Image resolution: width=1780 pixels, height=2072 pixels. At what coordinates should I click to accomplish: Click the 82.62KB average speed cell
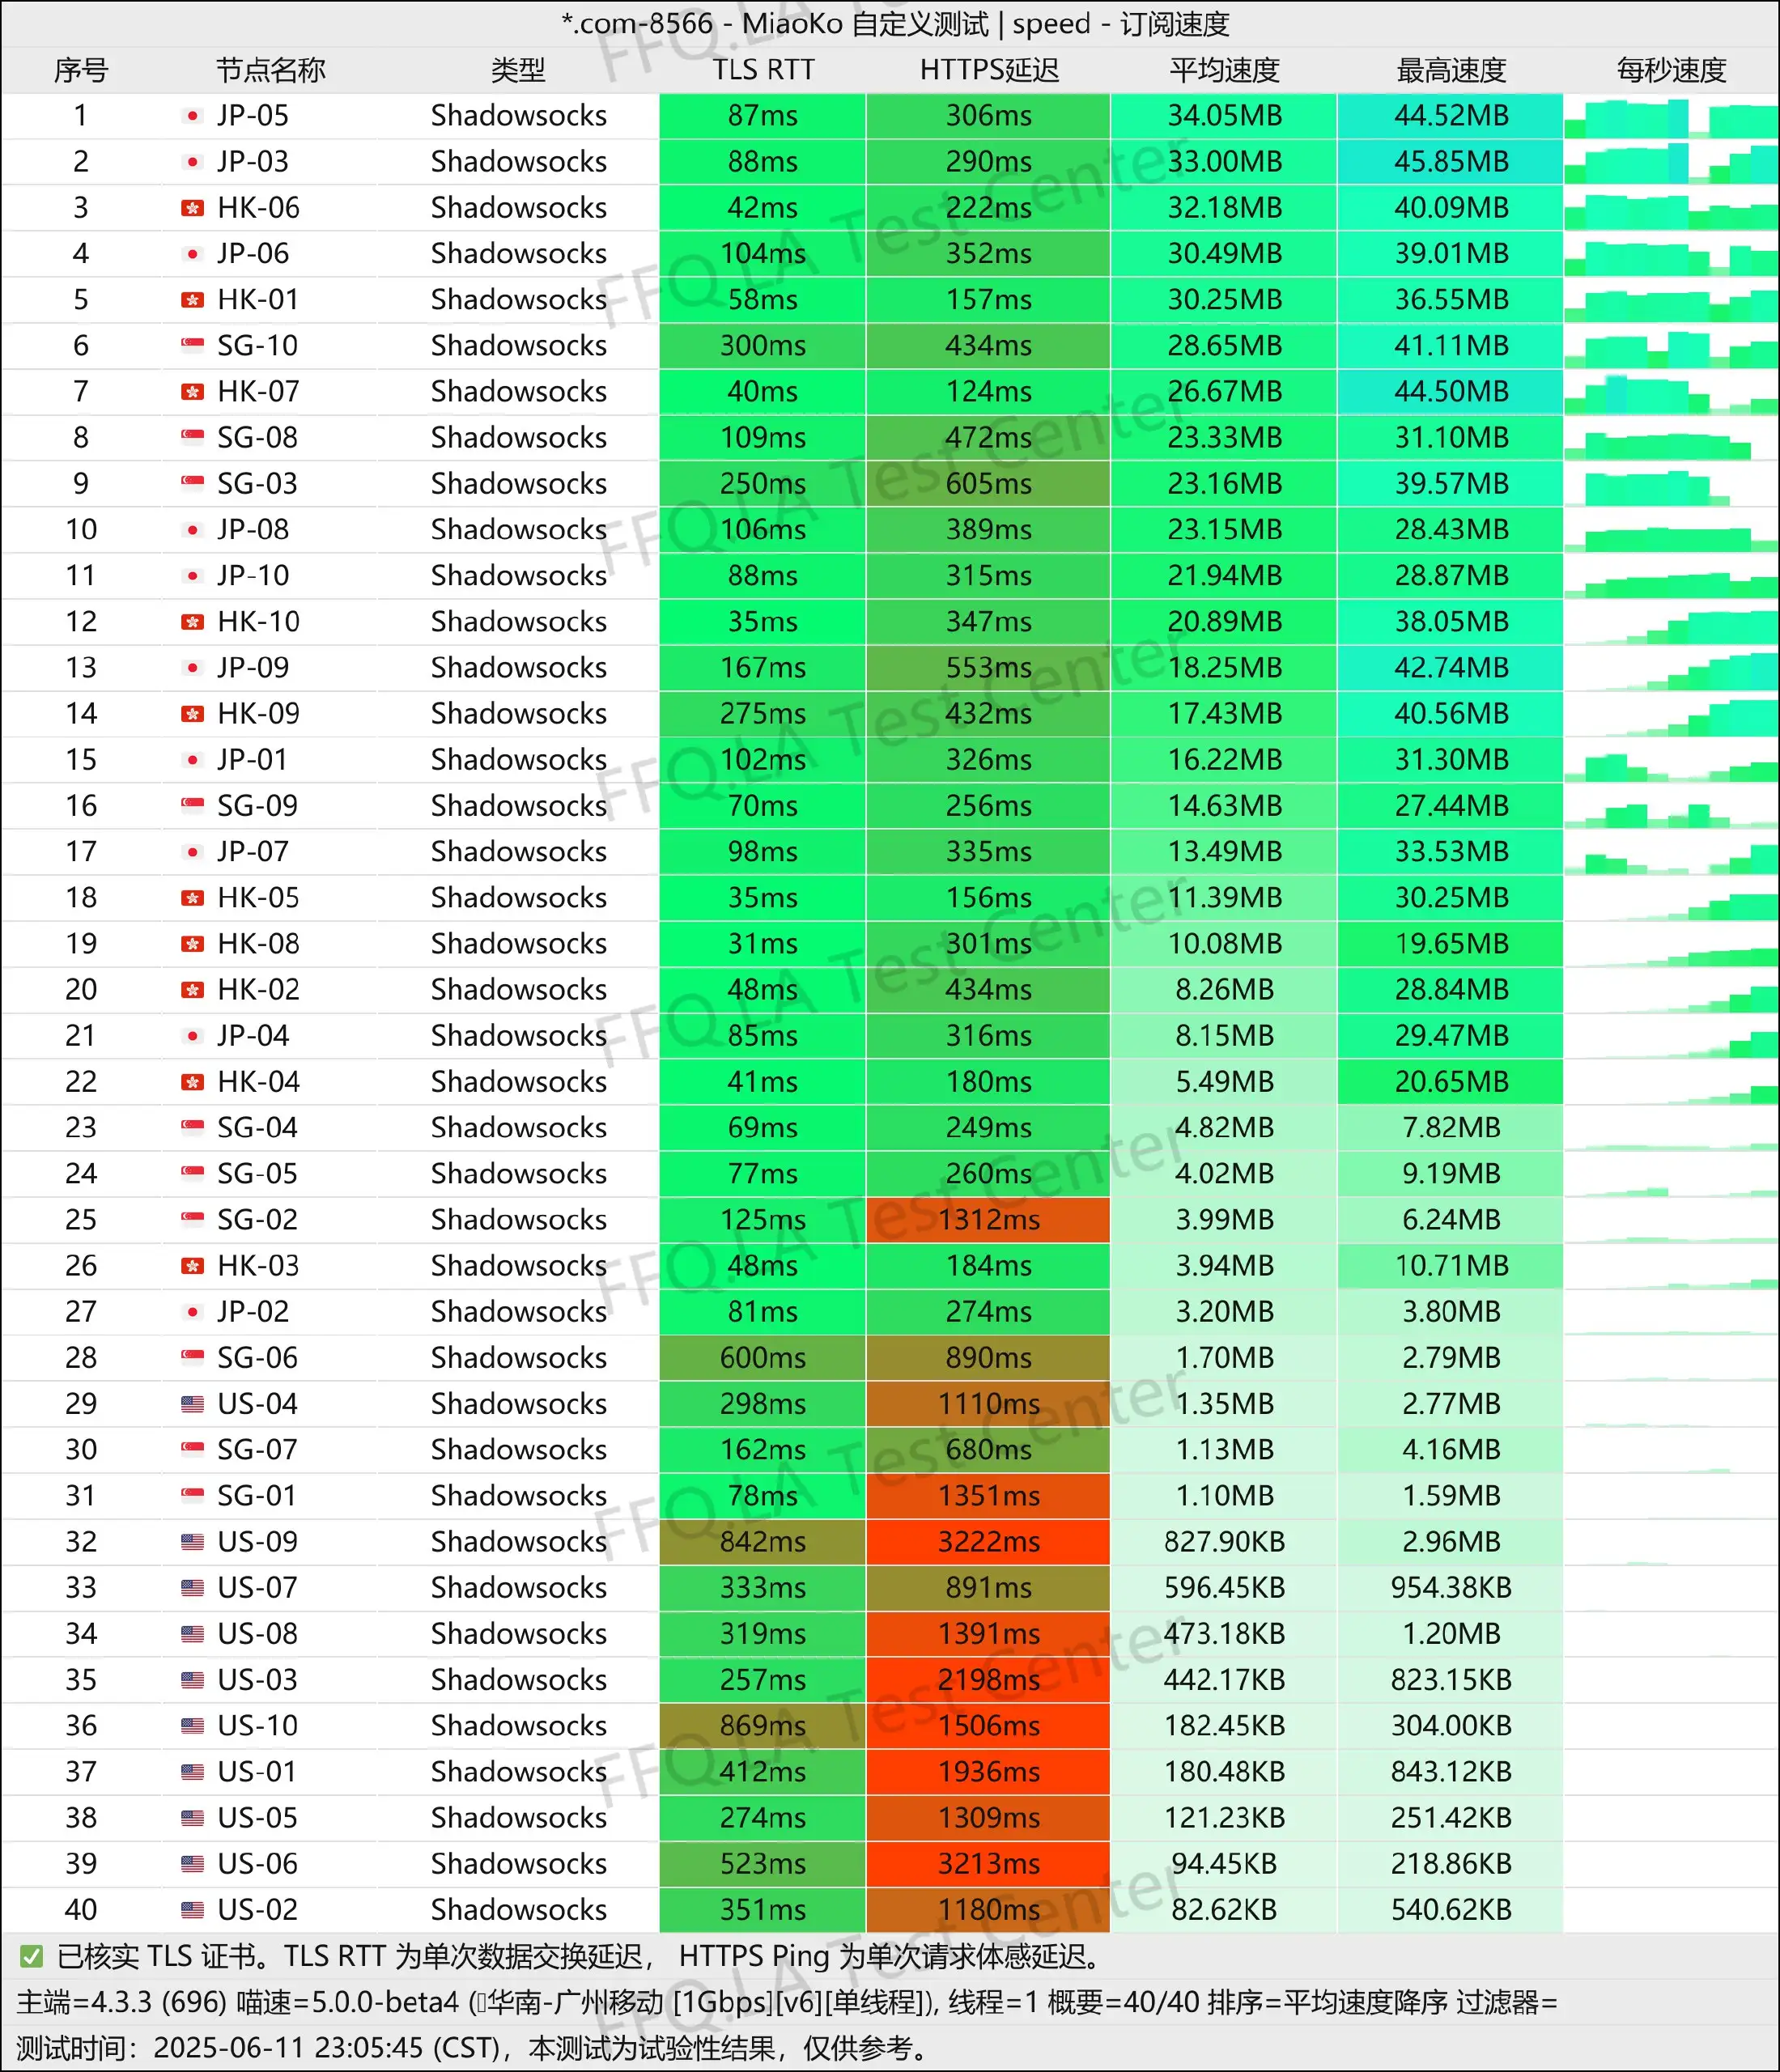point(1224,1910)
